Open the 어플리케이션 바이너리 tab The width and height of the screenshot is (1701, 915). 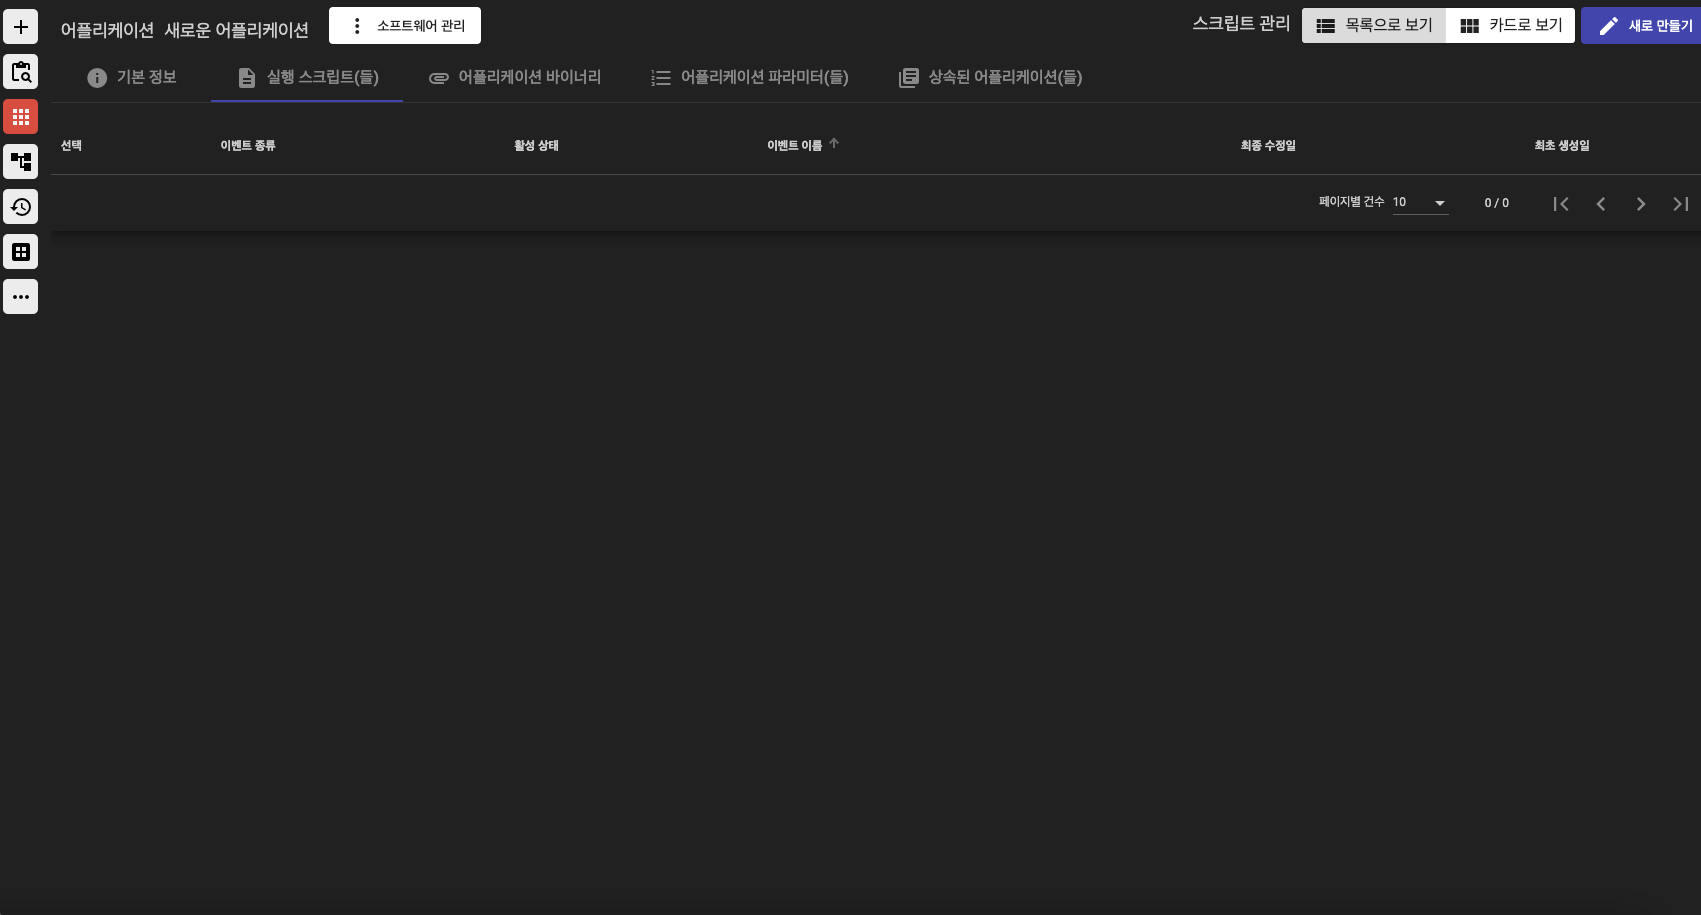pyautogui.click(x=514, y=77)
